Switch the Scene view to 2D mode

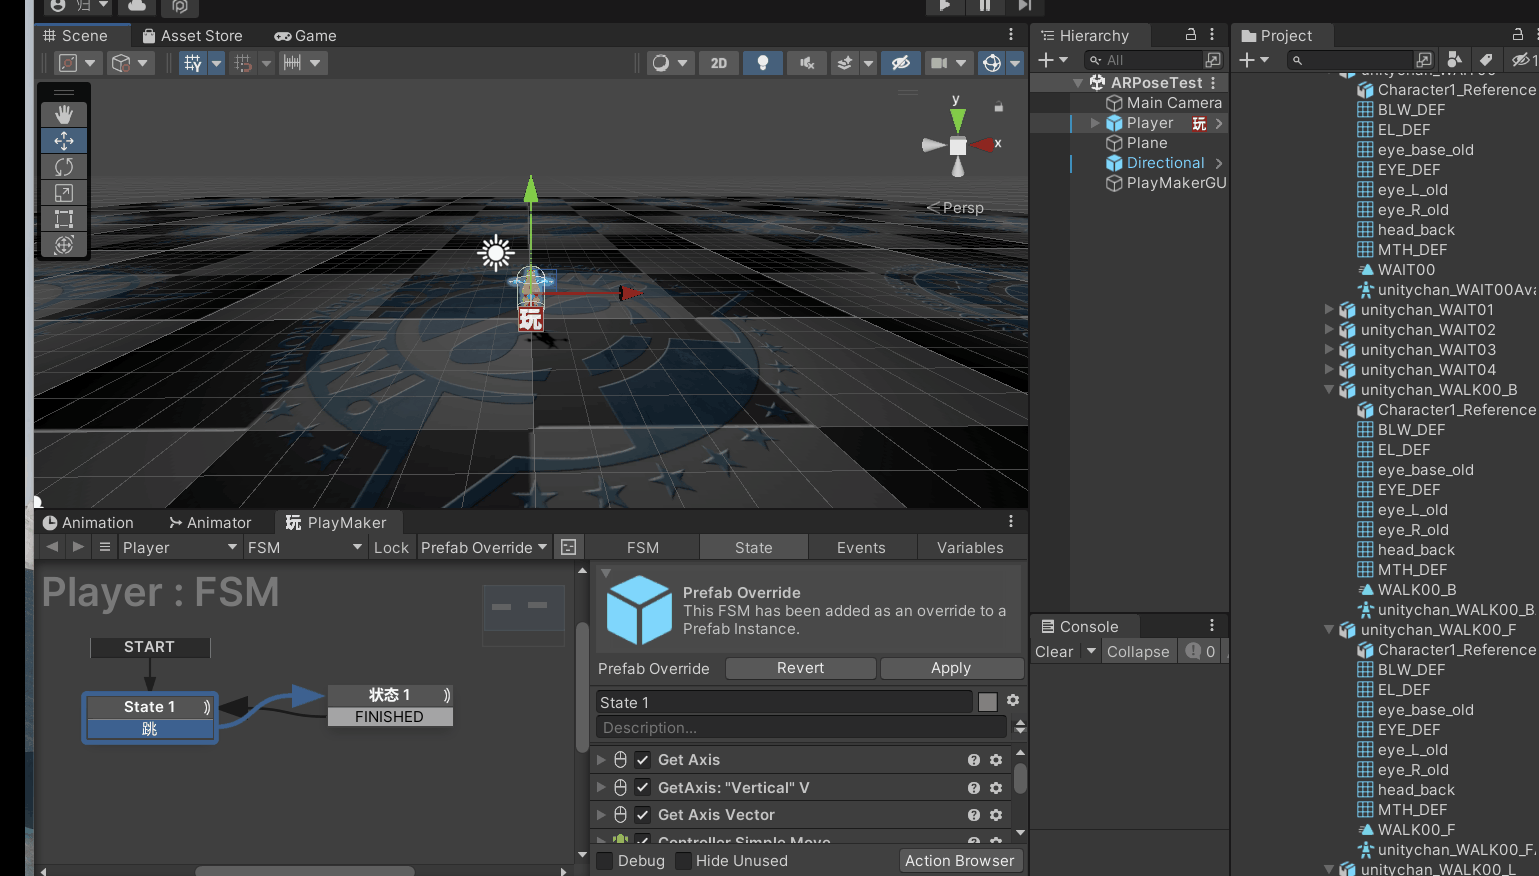(x=718, y=62)
